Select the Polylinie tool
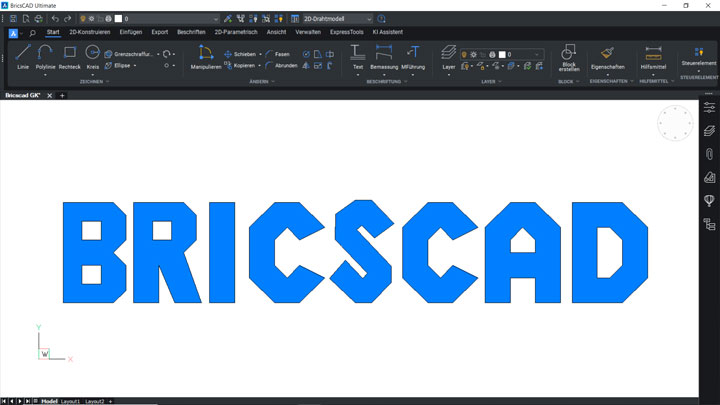Viewport: 720px width, 405px height. (45, 57)
